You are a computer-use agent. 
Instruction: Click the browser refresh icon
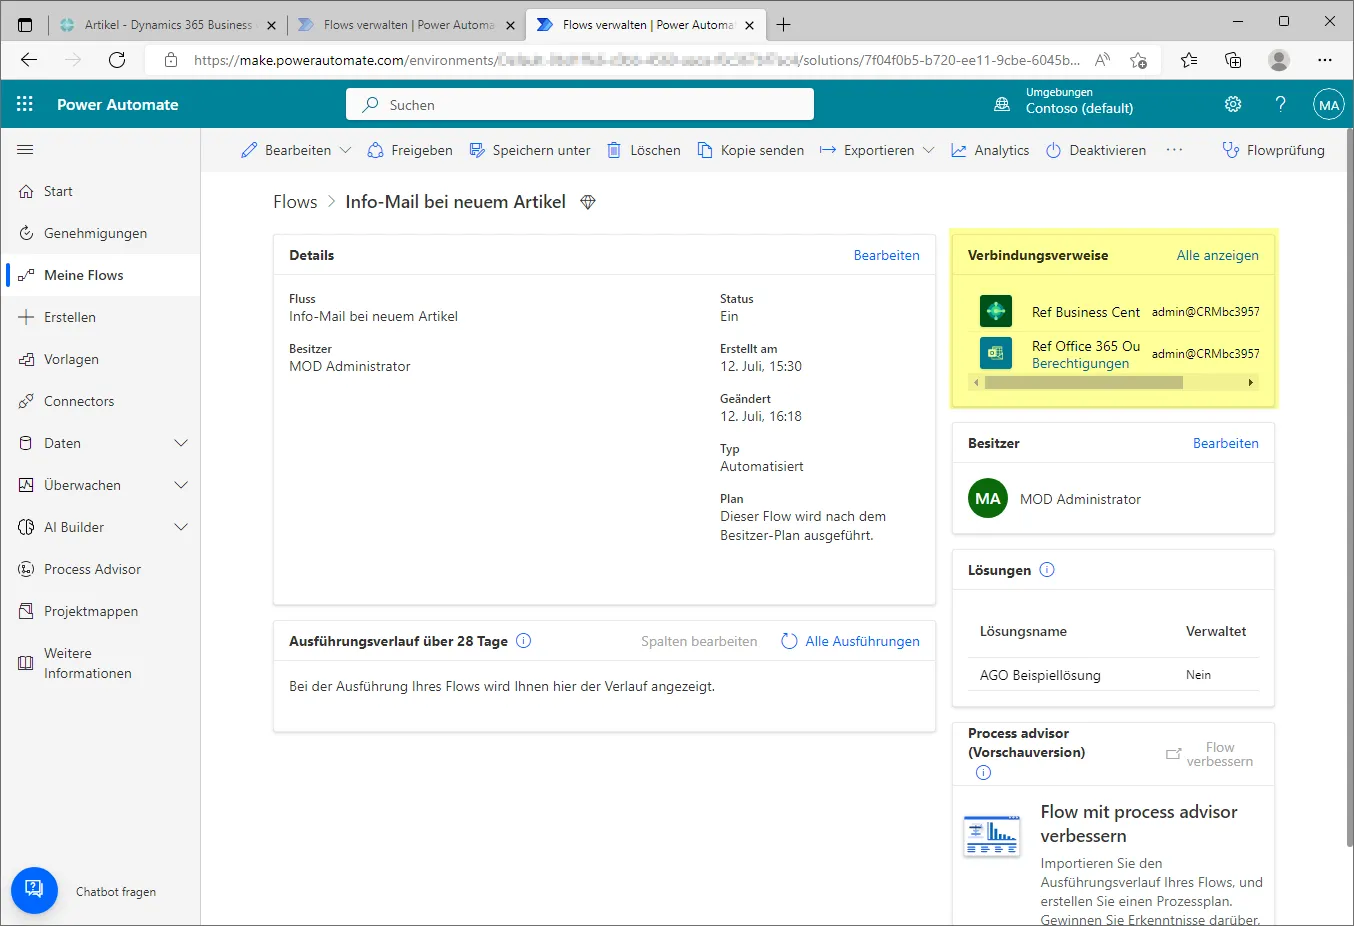point(117,60)
